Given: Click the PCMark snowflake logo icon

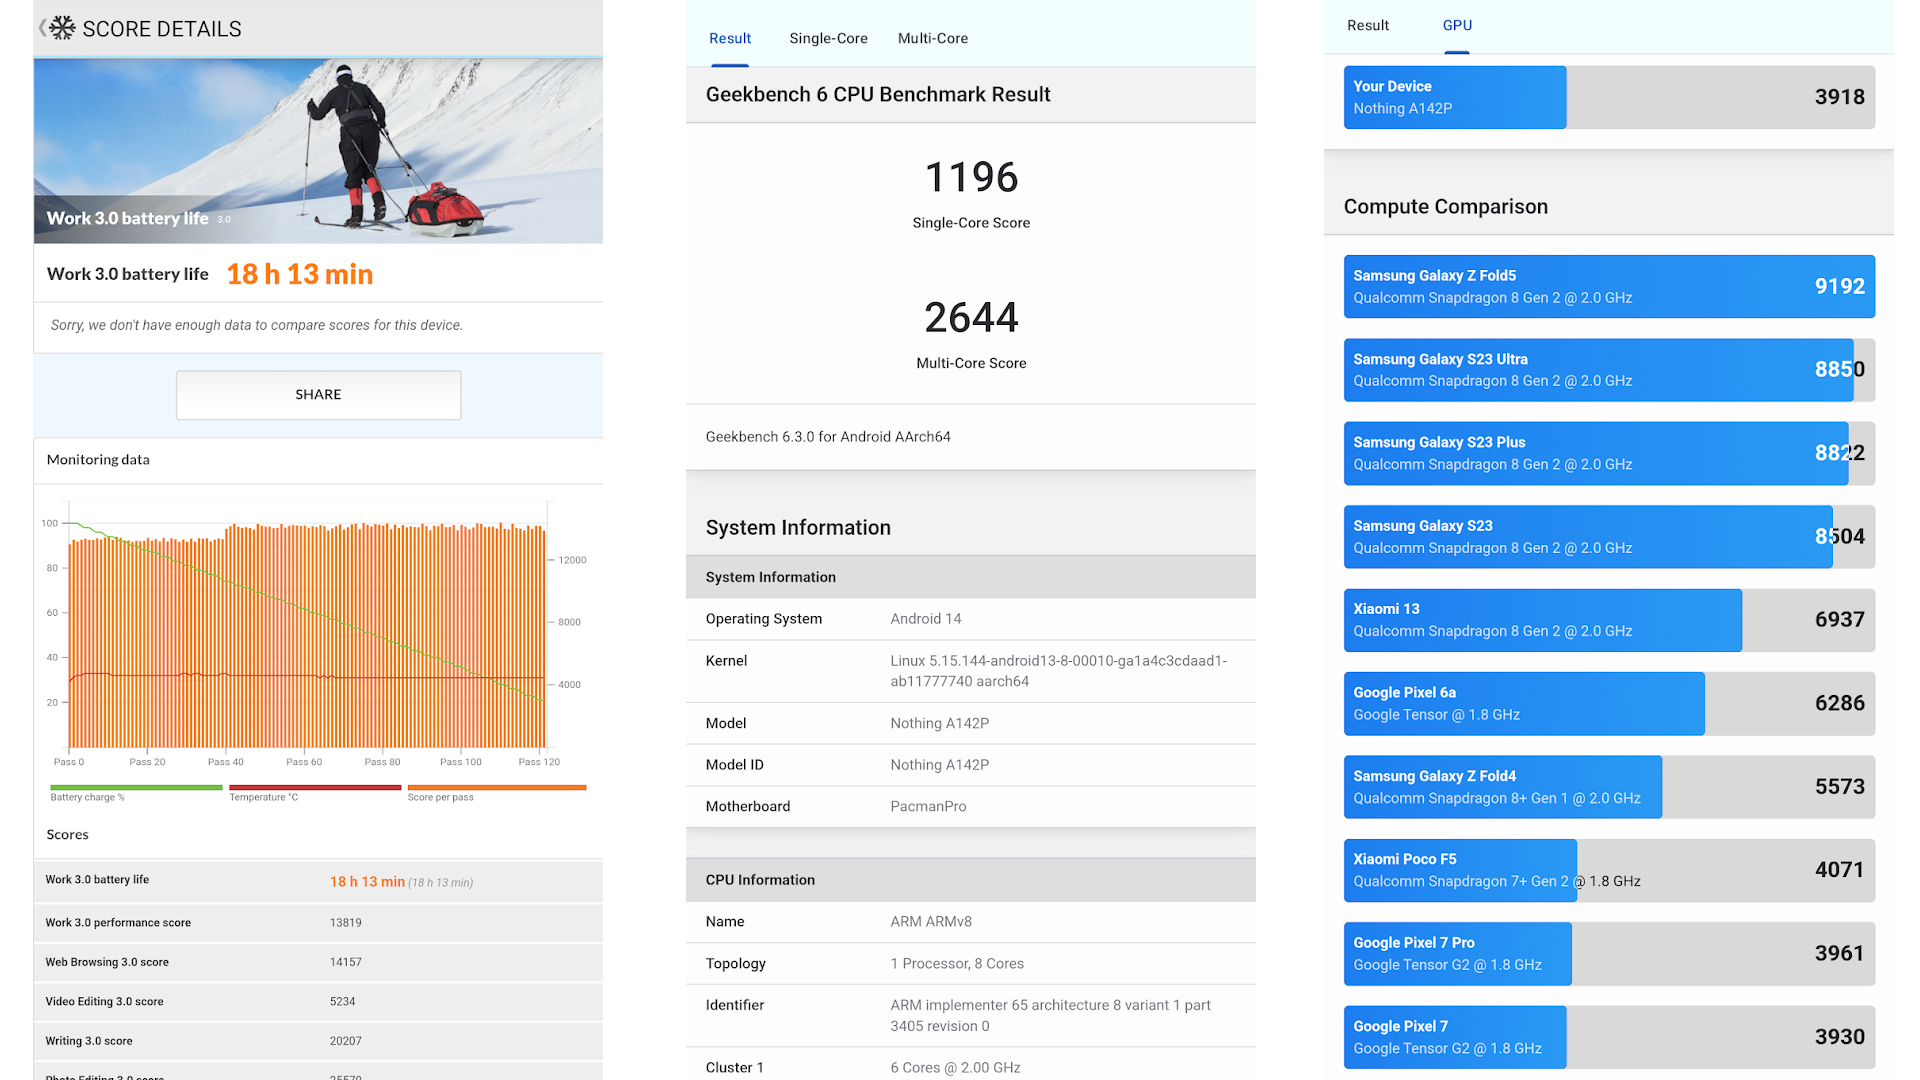Looking at the screenshot, I should (x=63, y=28).
